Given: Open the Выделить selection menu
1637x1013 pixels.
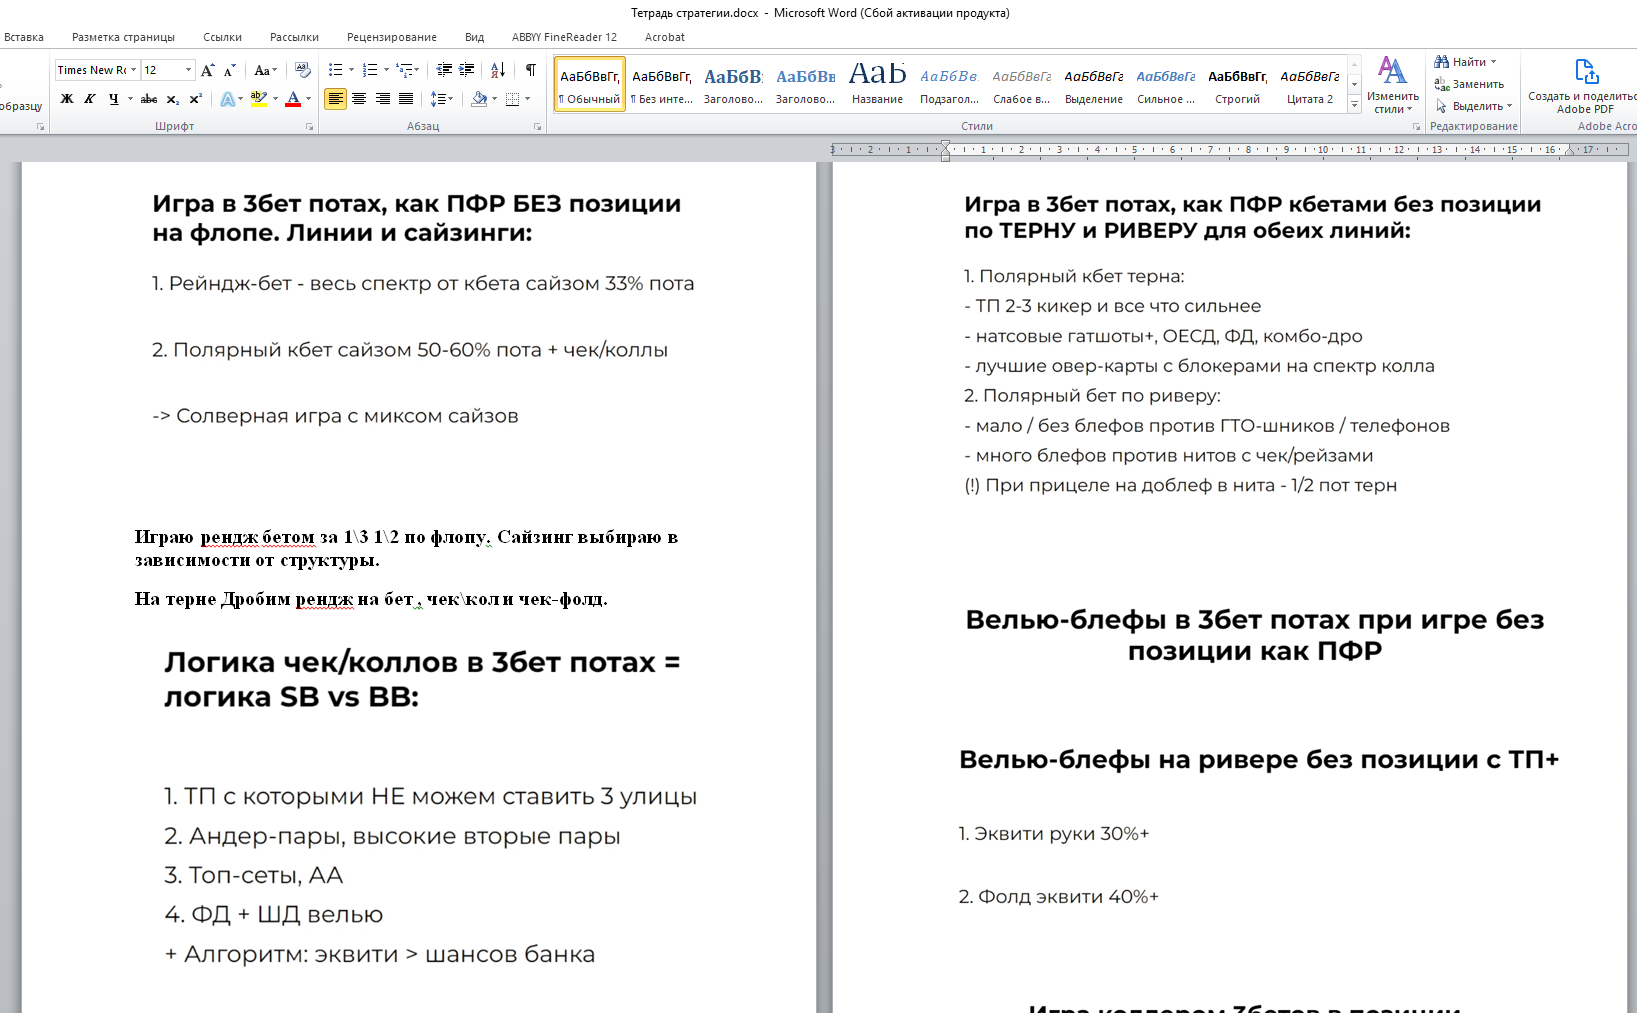Looking at the screenshot, I should click(x=1474, y=106).
